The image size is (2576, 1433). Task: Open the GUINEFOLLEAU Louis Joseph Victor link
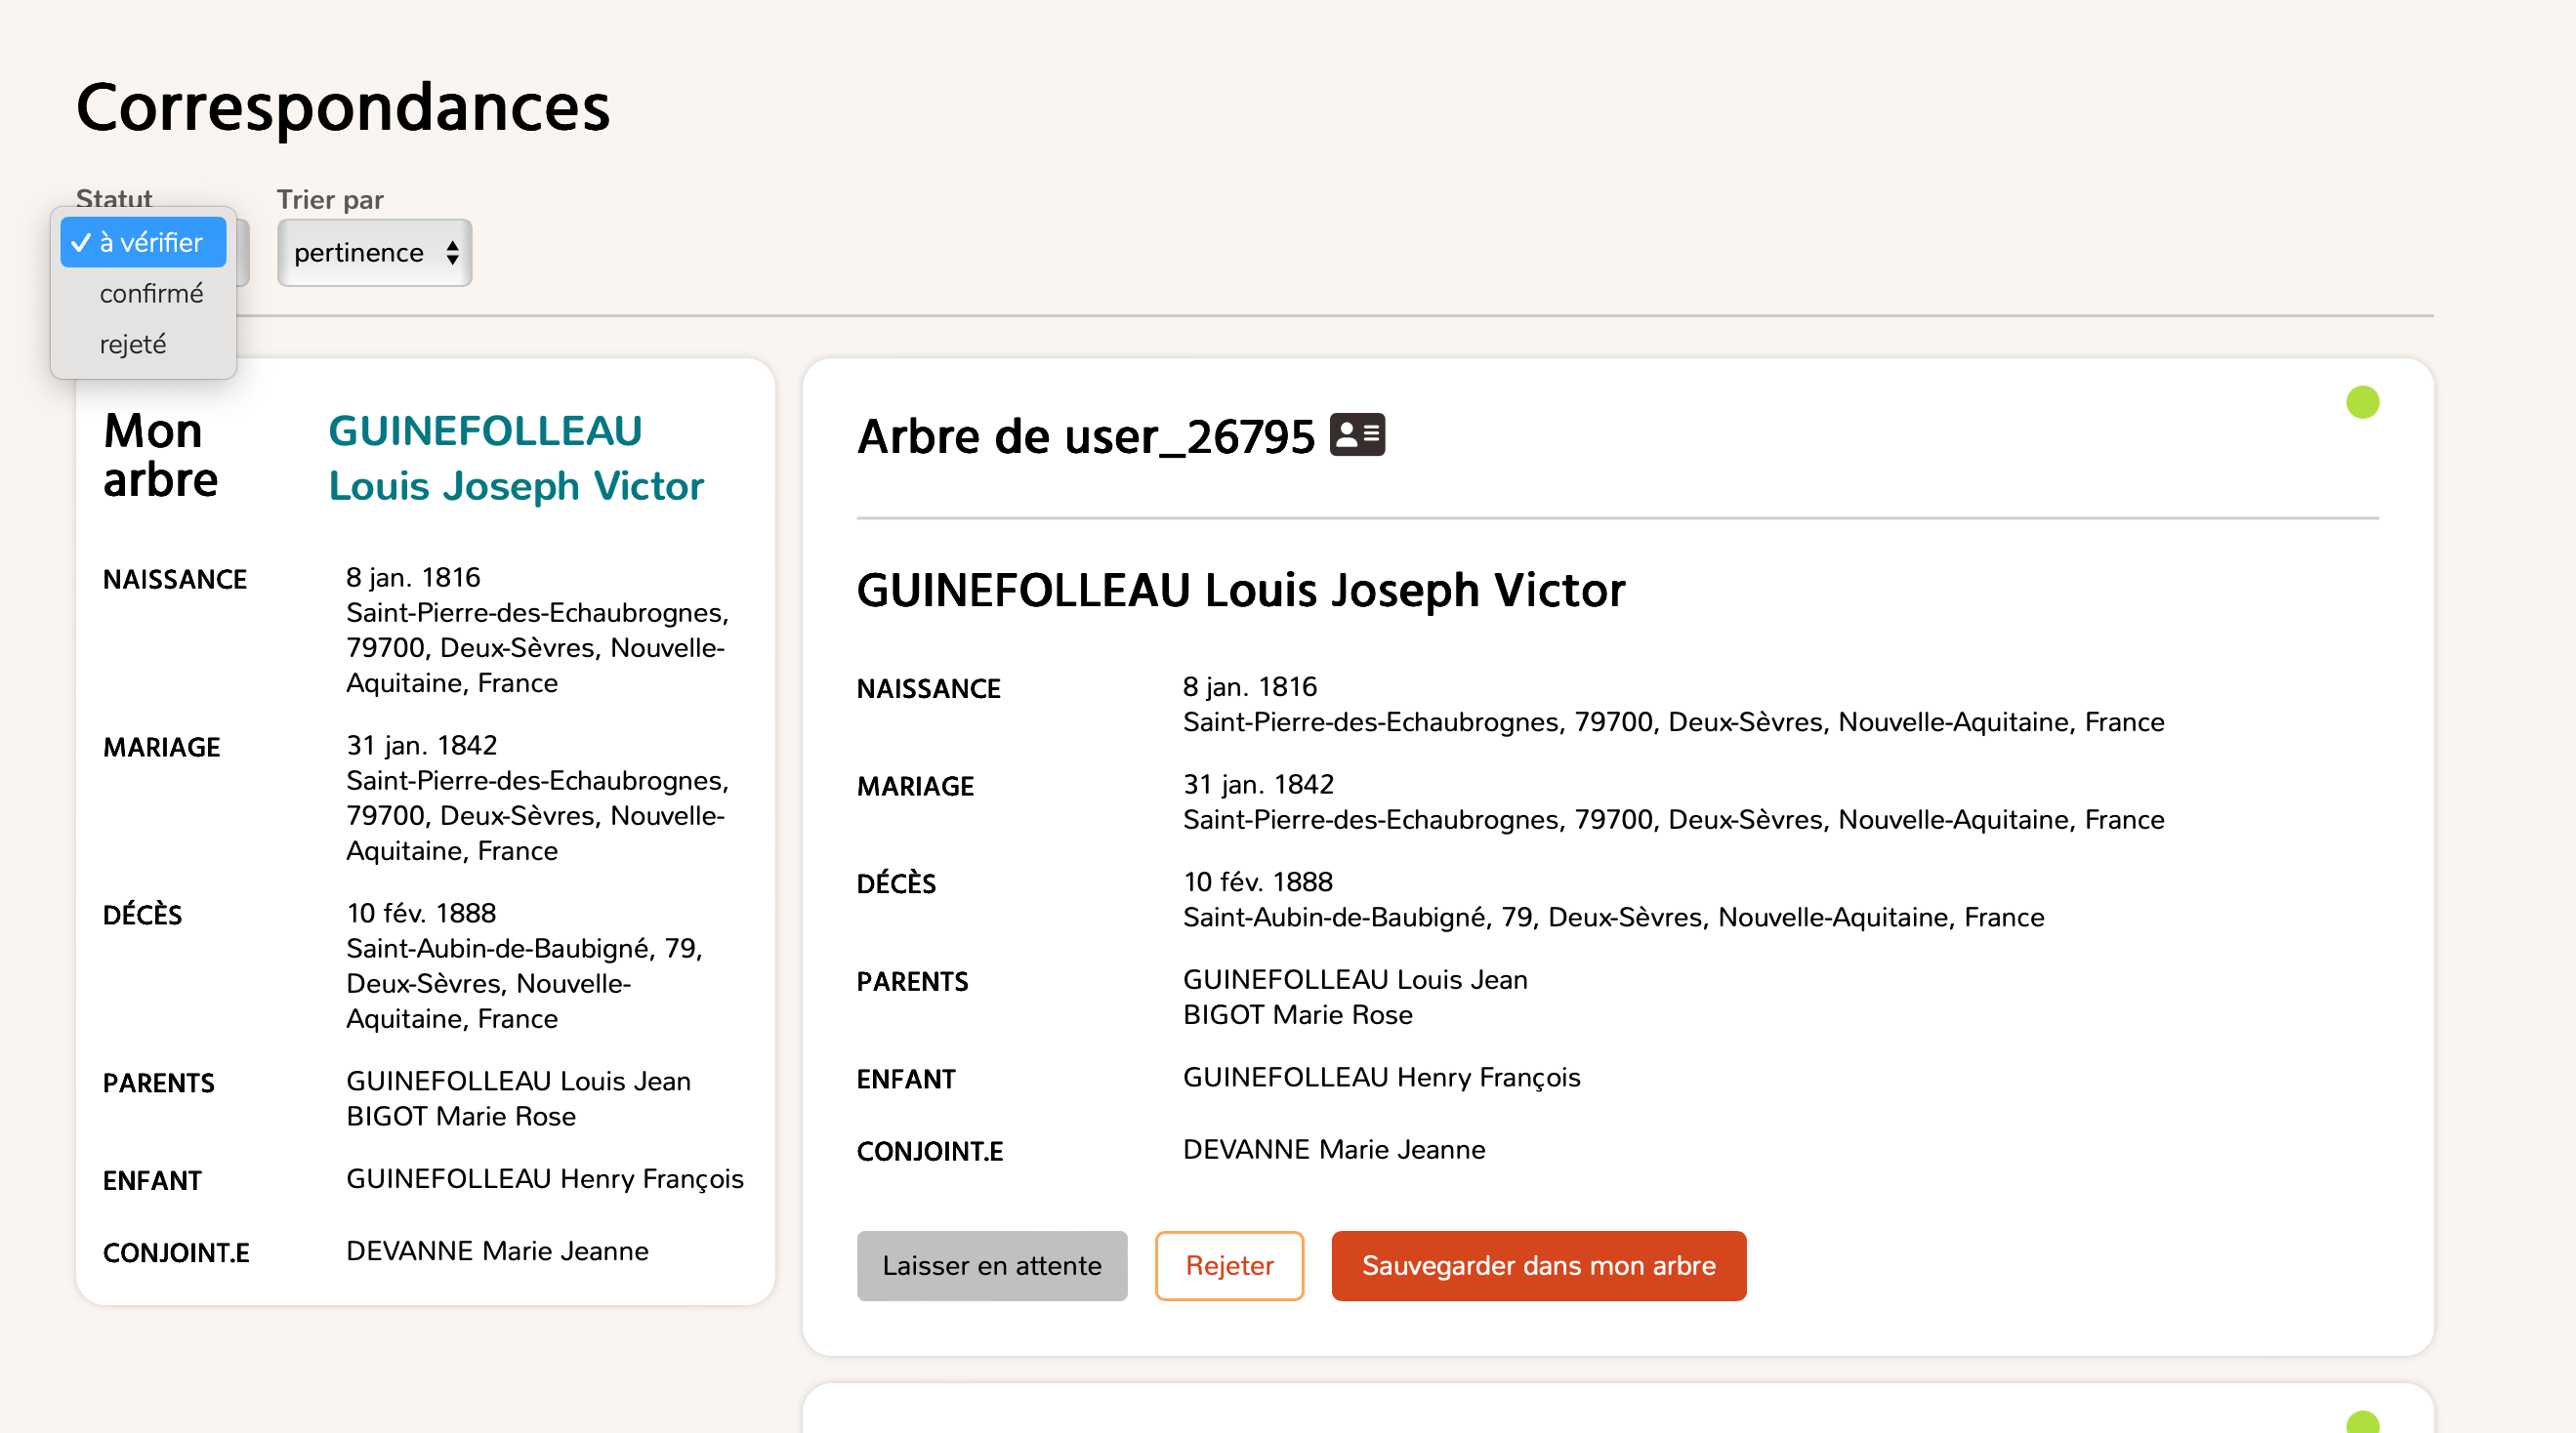pos(516,458)
